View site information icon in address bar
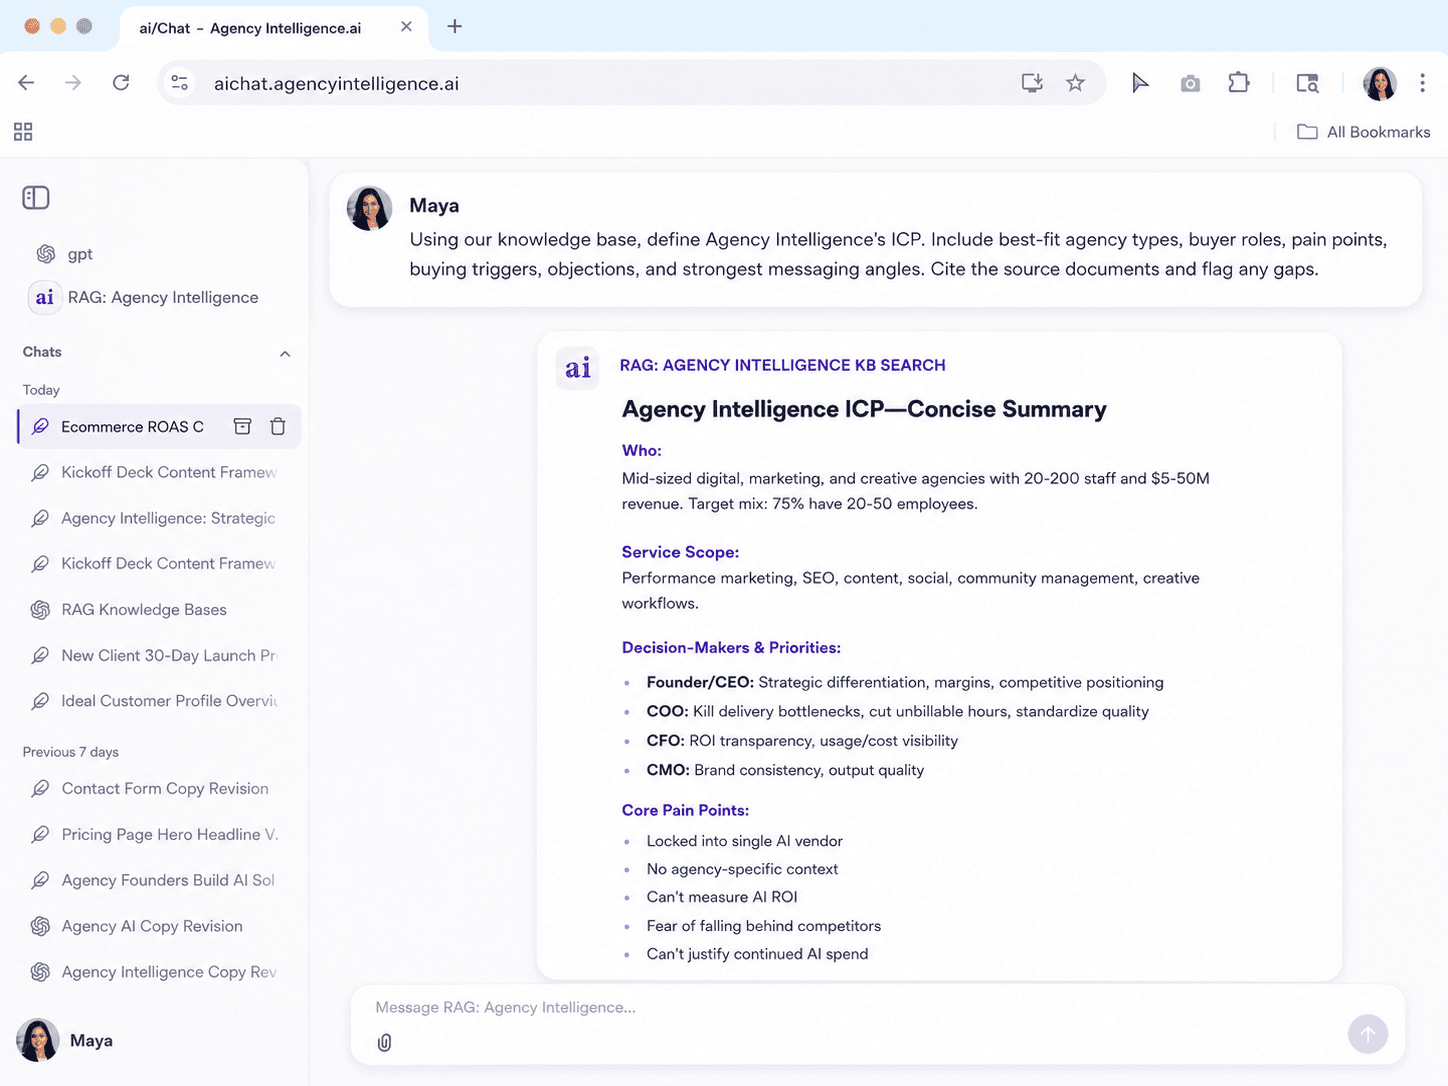 [180, 83]
